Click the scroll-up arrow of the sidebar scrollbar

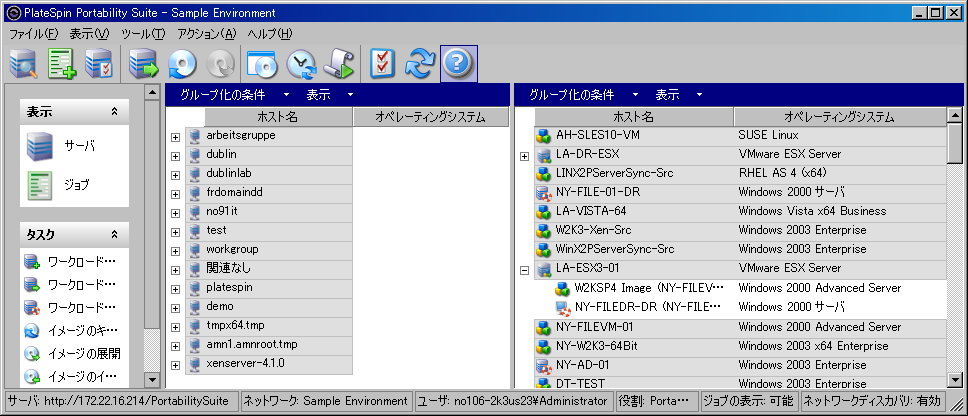coord(152,93)
